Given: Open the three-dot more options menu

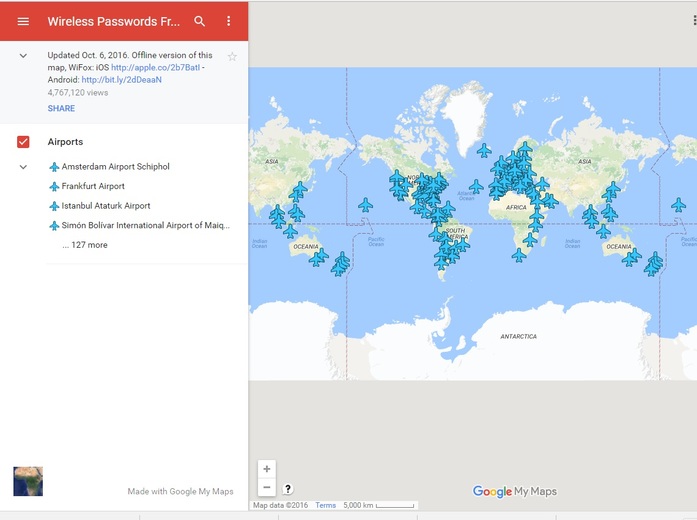Looking at the screenshot, I should (x=229, y=21).
